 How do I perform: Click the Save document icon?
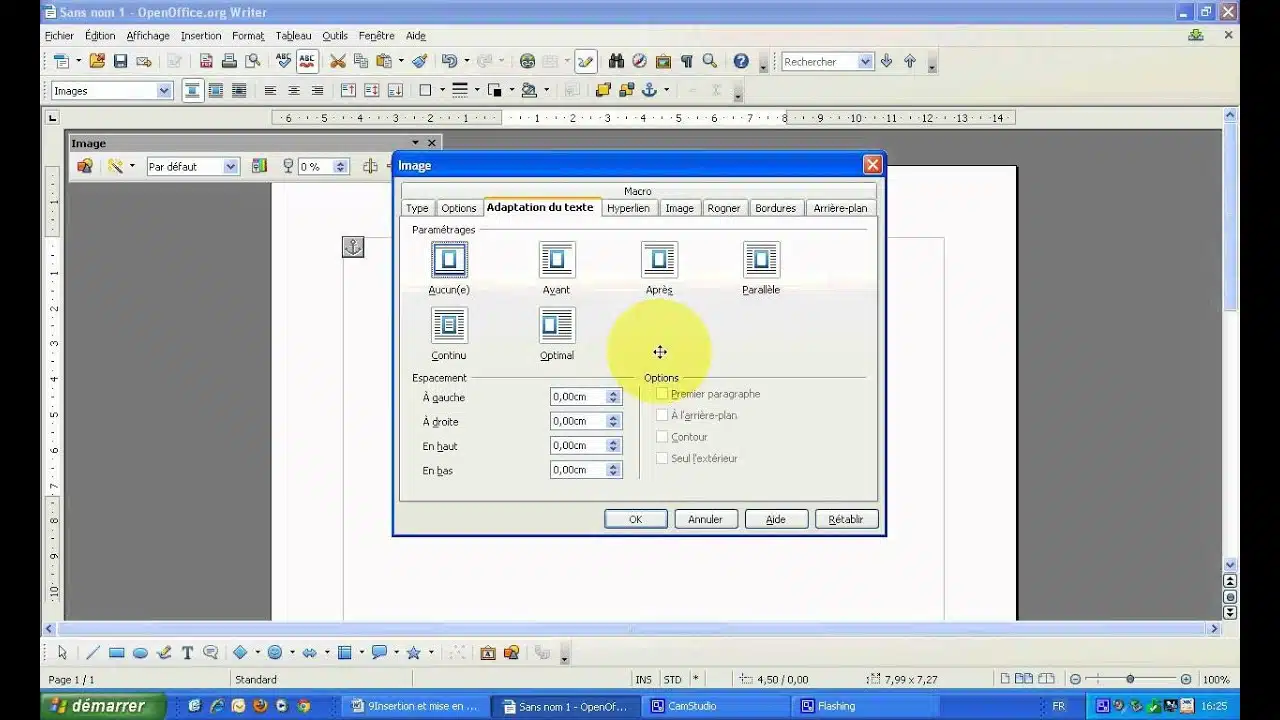(120, 61)
